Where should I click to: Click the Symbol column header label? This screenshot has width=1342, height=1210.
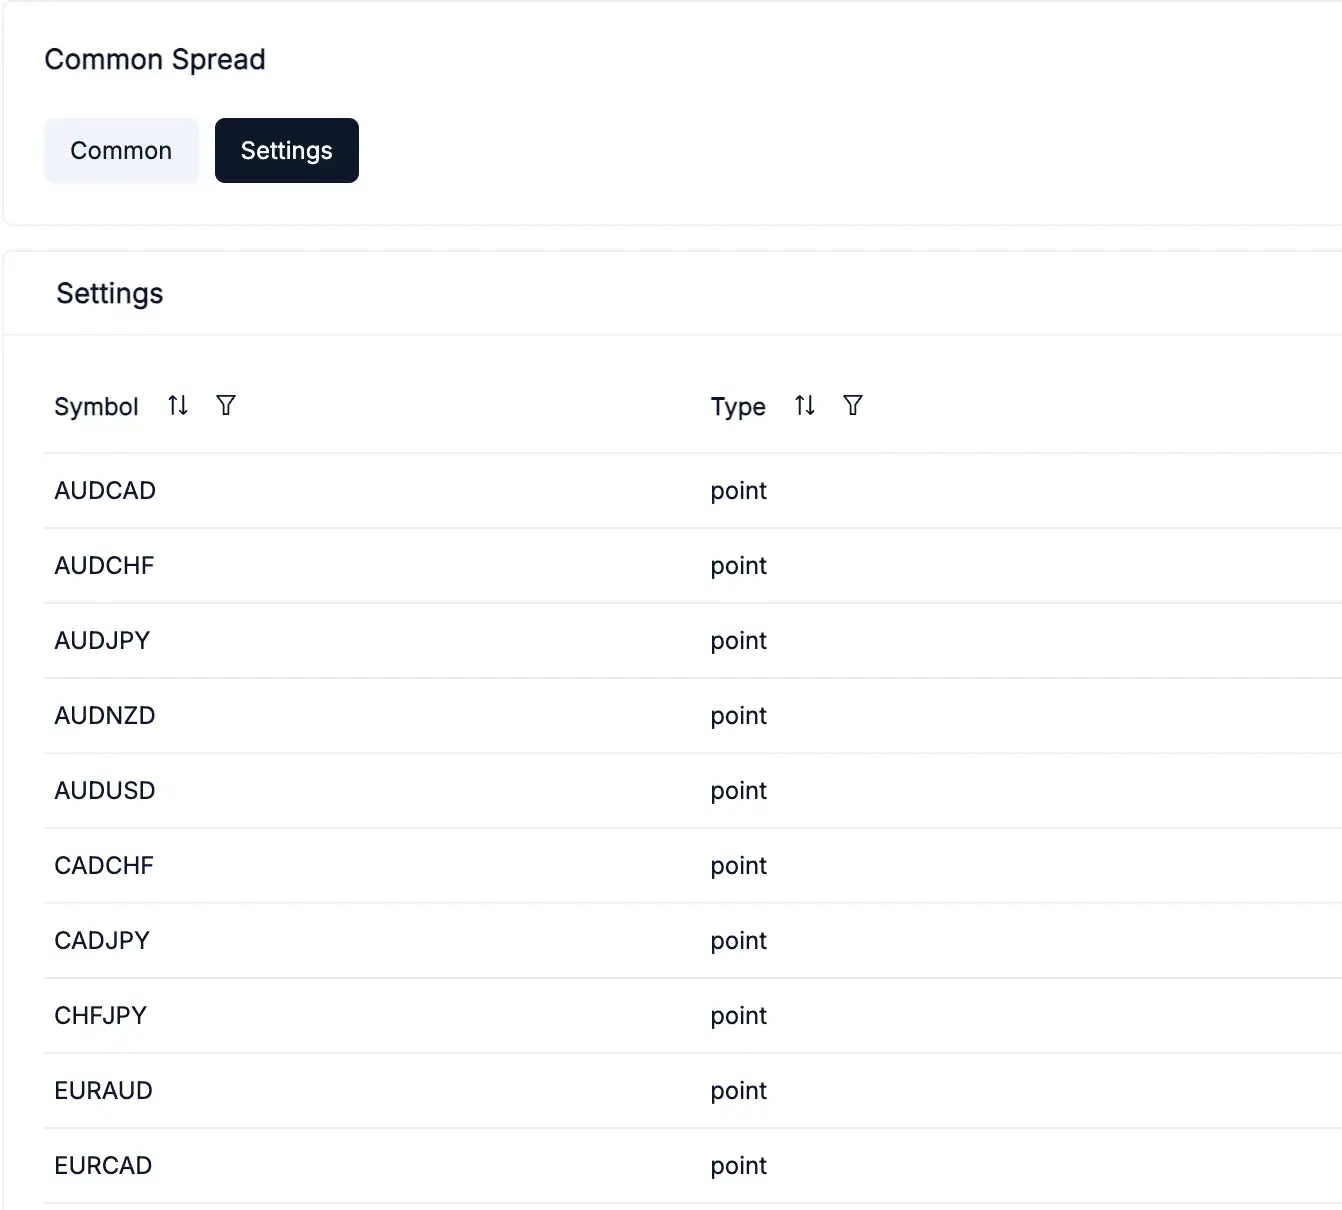[96, 407]
